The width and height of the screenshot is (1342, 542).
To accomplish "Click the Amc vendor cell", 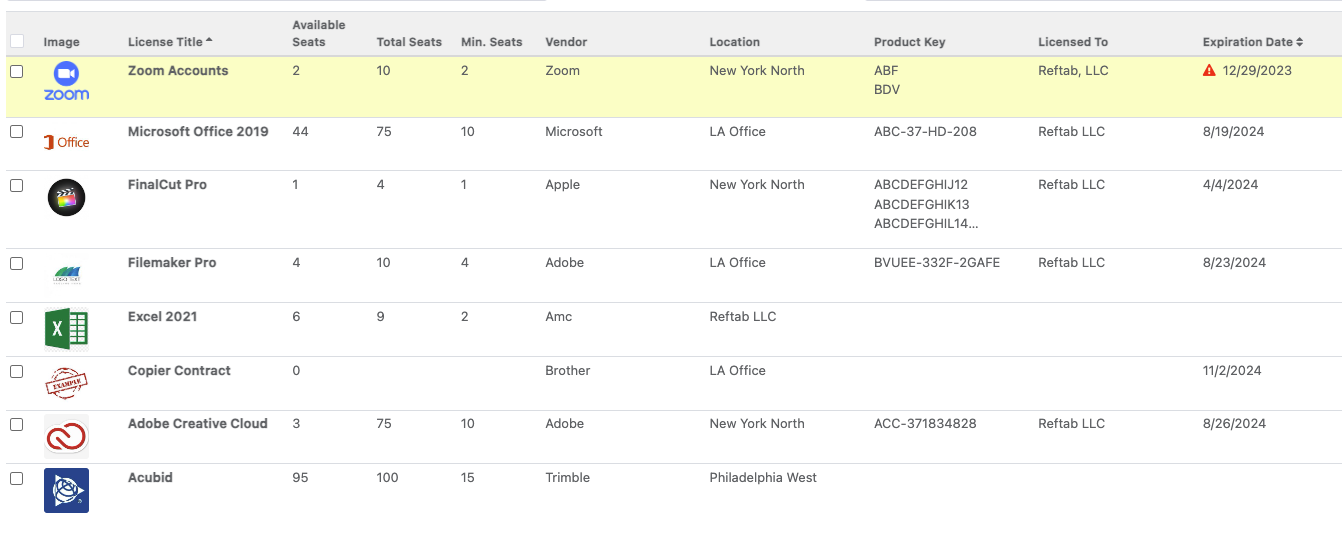I will (559, 317).
